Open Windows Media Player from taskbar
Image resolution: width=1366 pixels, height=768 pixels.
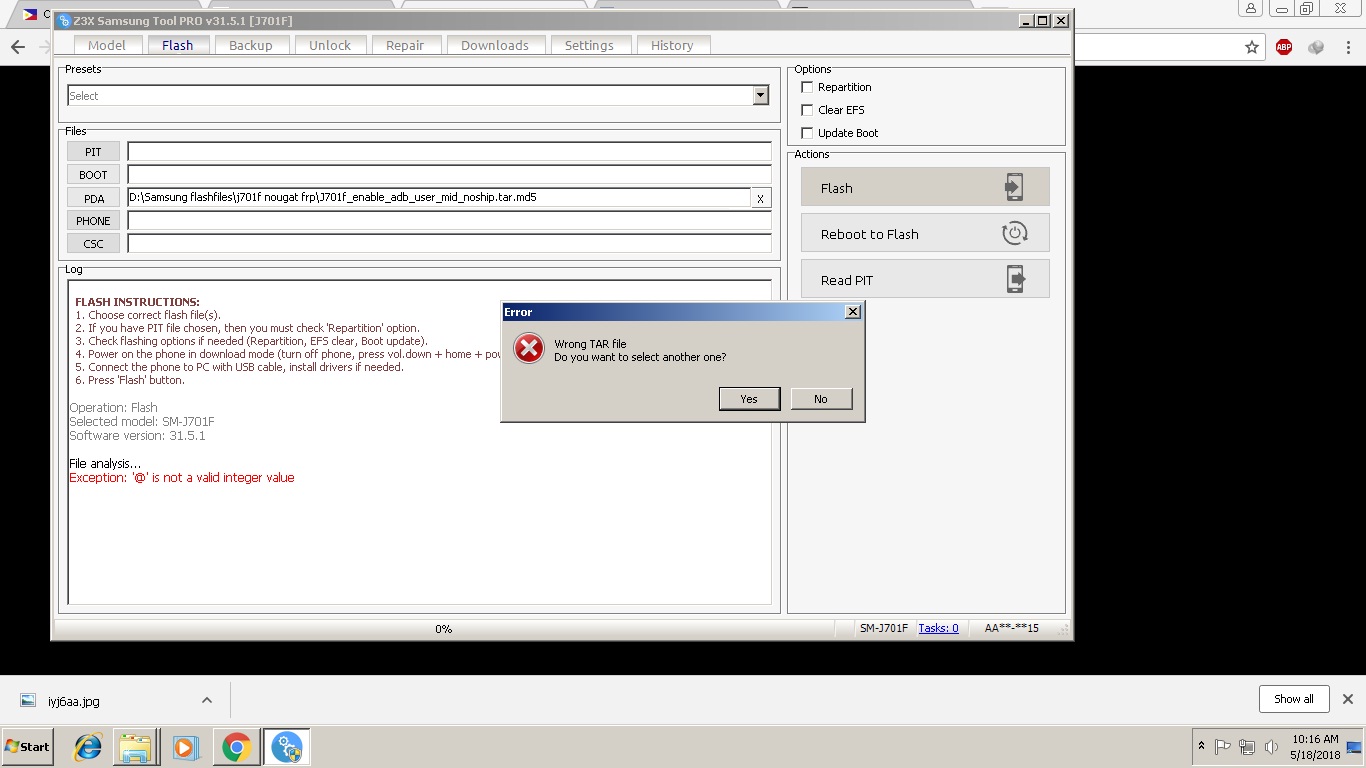click(x=184, y=747)
